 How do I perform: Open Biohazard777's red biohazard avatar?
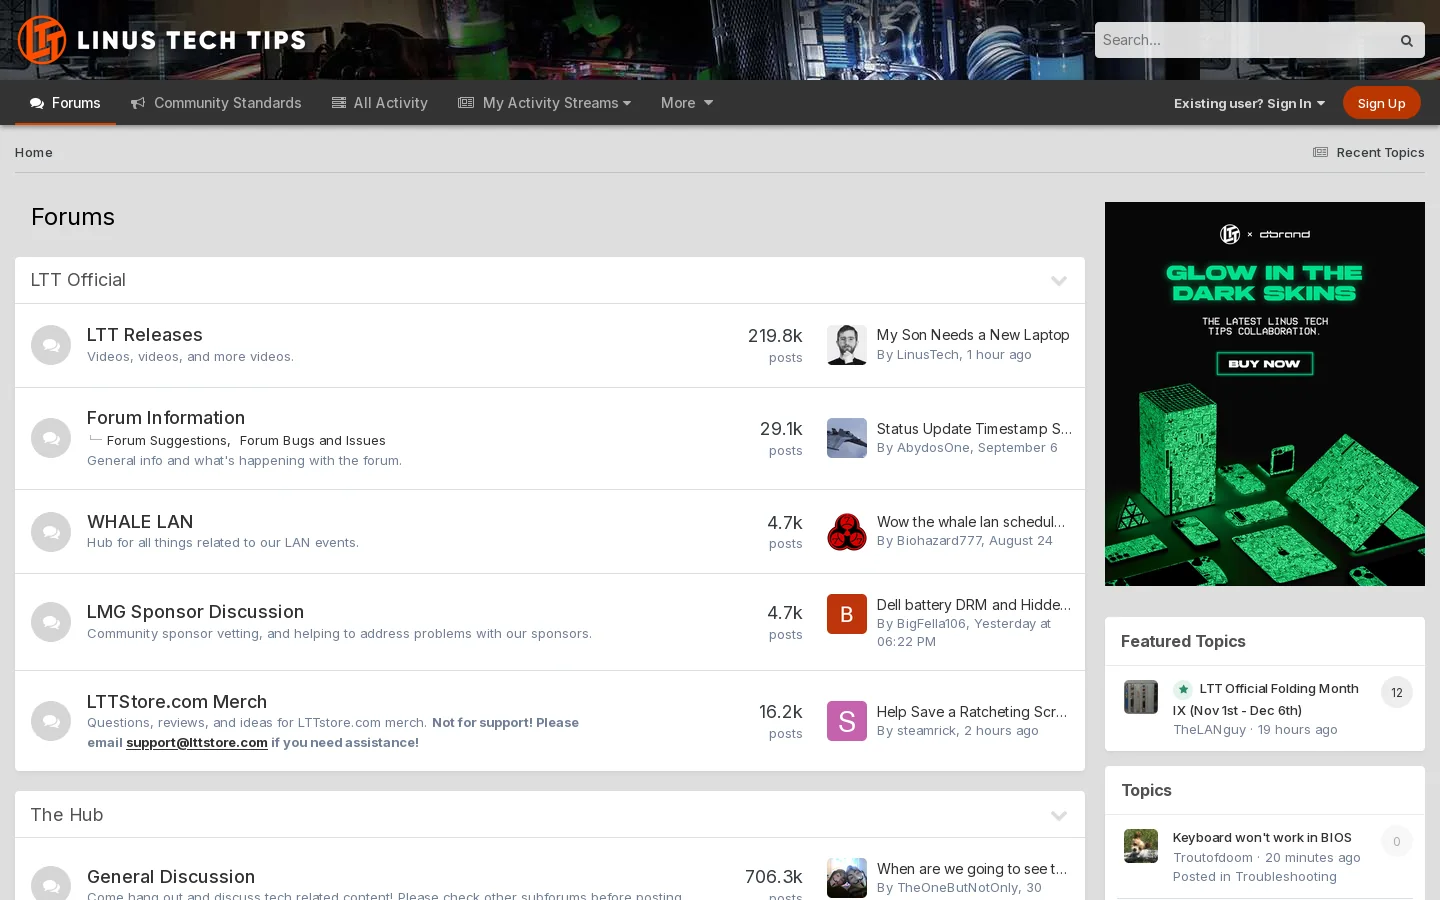(x=847, y=532)
